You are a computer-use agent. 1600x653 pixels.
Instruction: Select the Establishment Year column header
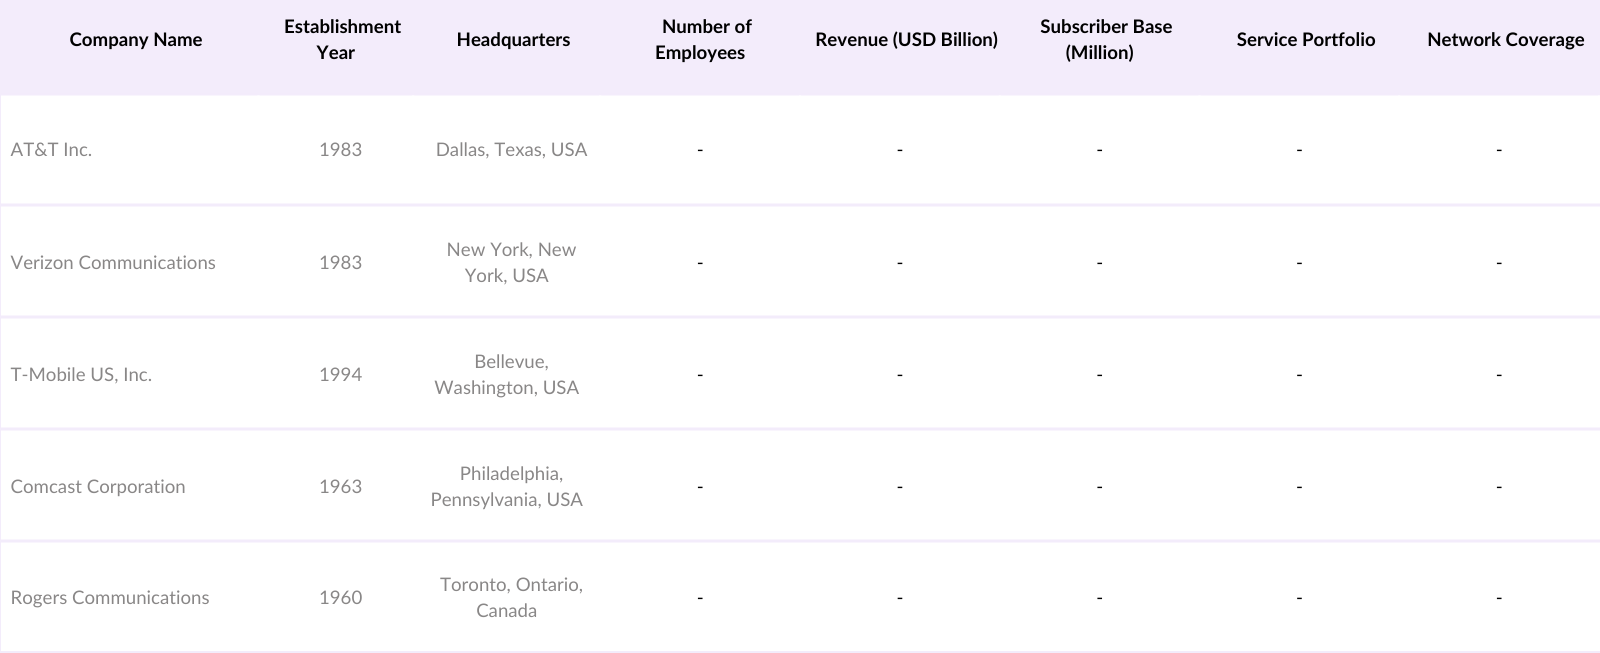pyautogui.click(x=342, y=40)
